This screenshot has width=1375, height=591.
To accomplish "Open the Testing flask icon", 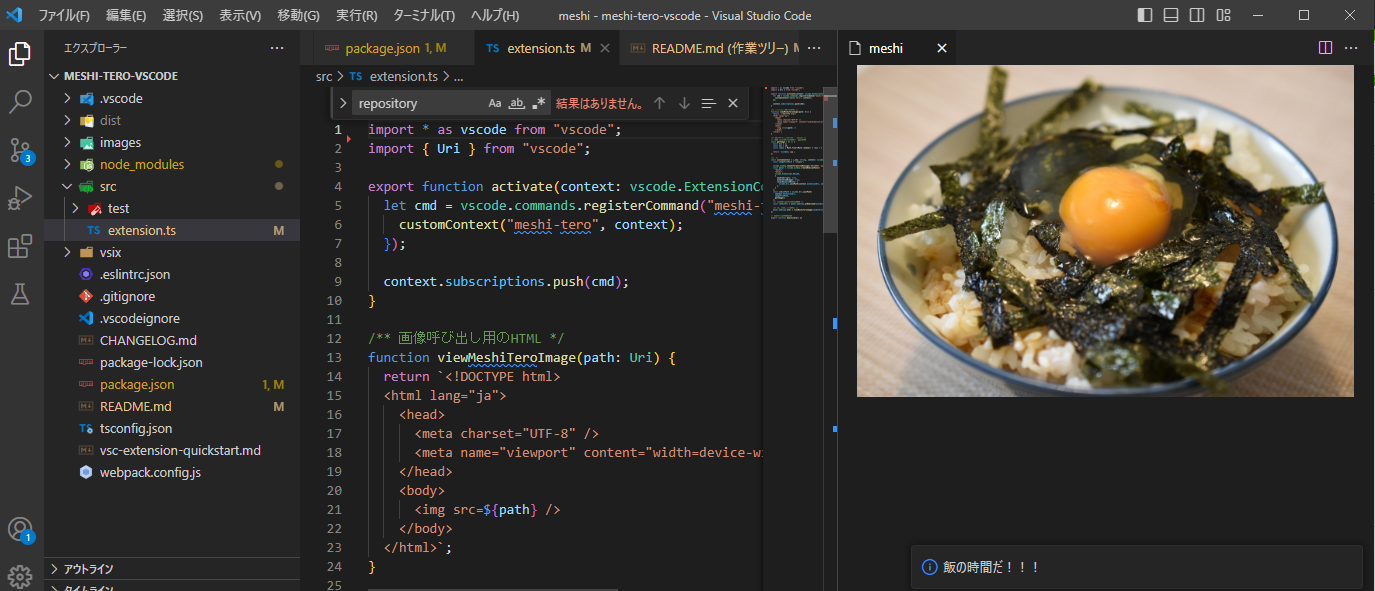I will (x=20, y=294).
